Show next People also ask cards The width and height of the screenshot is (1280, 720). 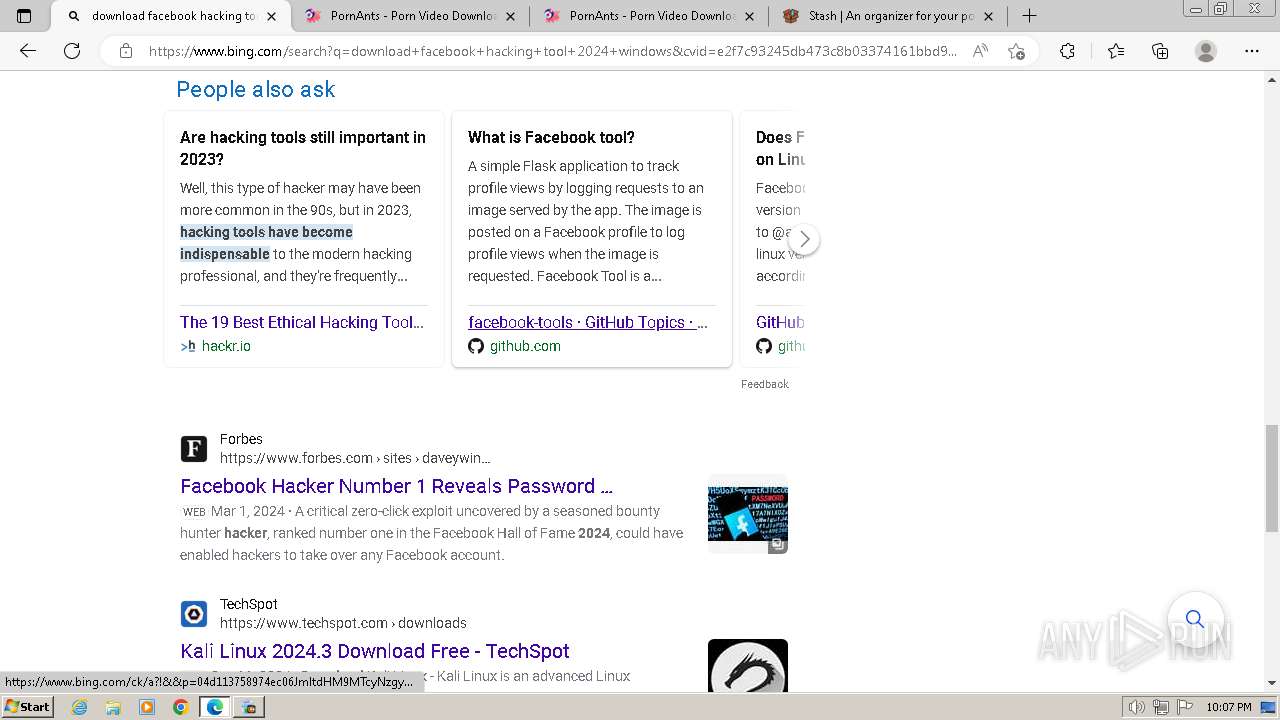[x=804, y=240]
